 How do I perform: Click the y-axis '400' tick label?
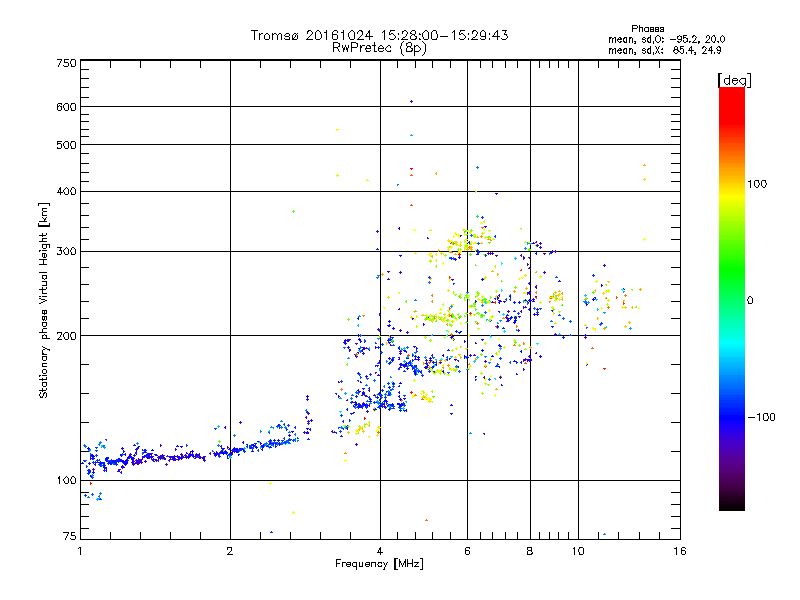point(66,191)
